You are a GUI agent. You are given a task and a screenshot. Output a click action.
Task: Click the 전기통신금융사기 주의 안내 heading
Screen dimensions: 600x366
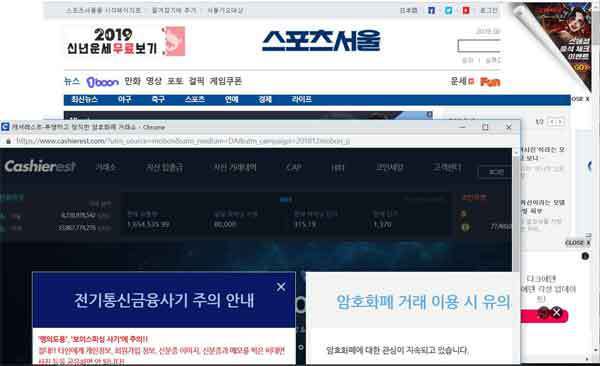tap(164, 300)
